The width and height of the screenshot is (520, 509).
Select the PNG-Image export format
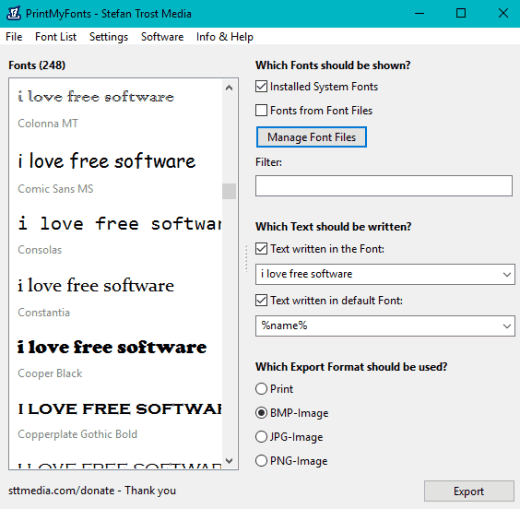point(261,461)
